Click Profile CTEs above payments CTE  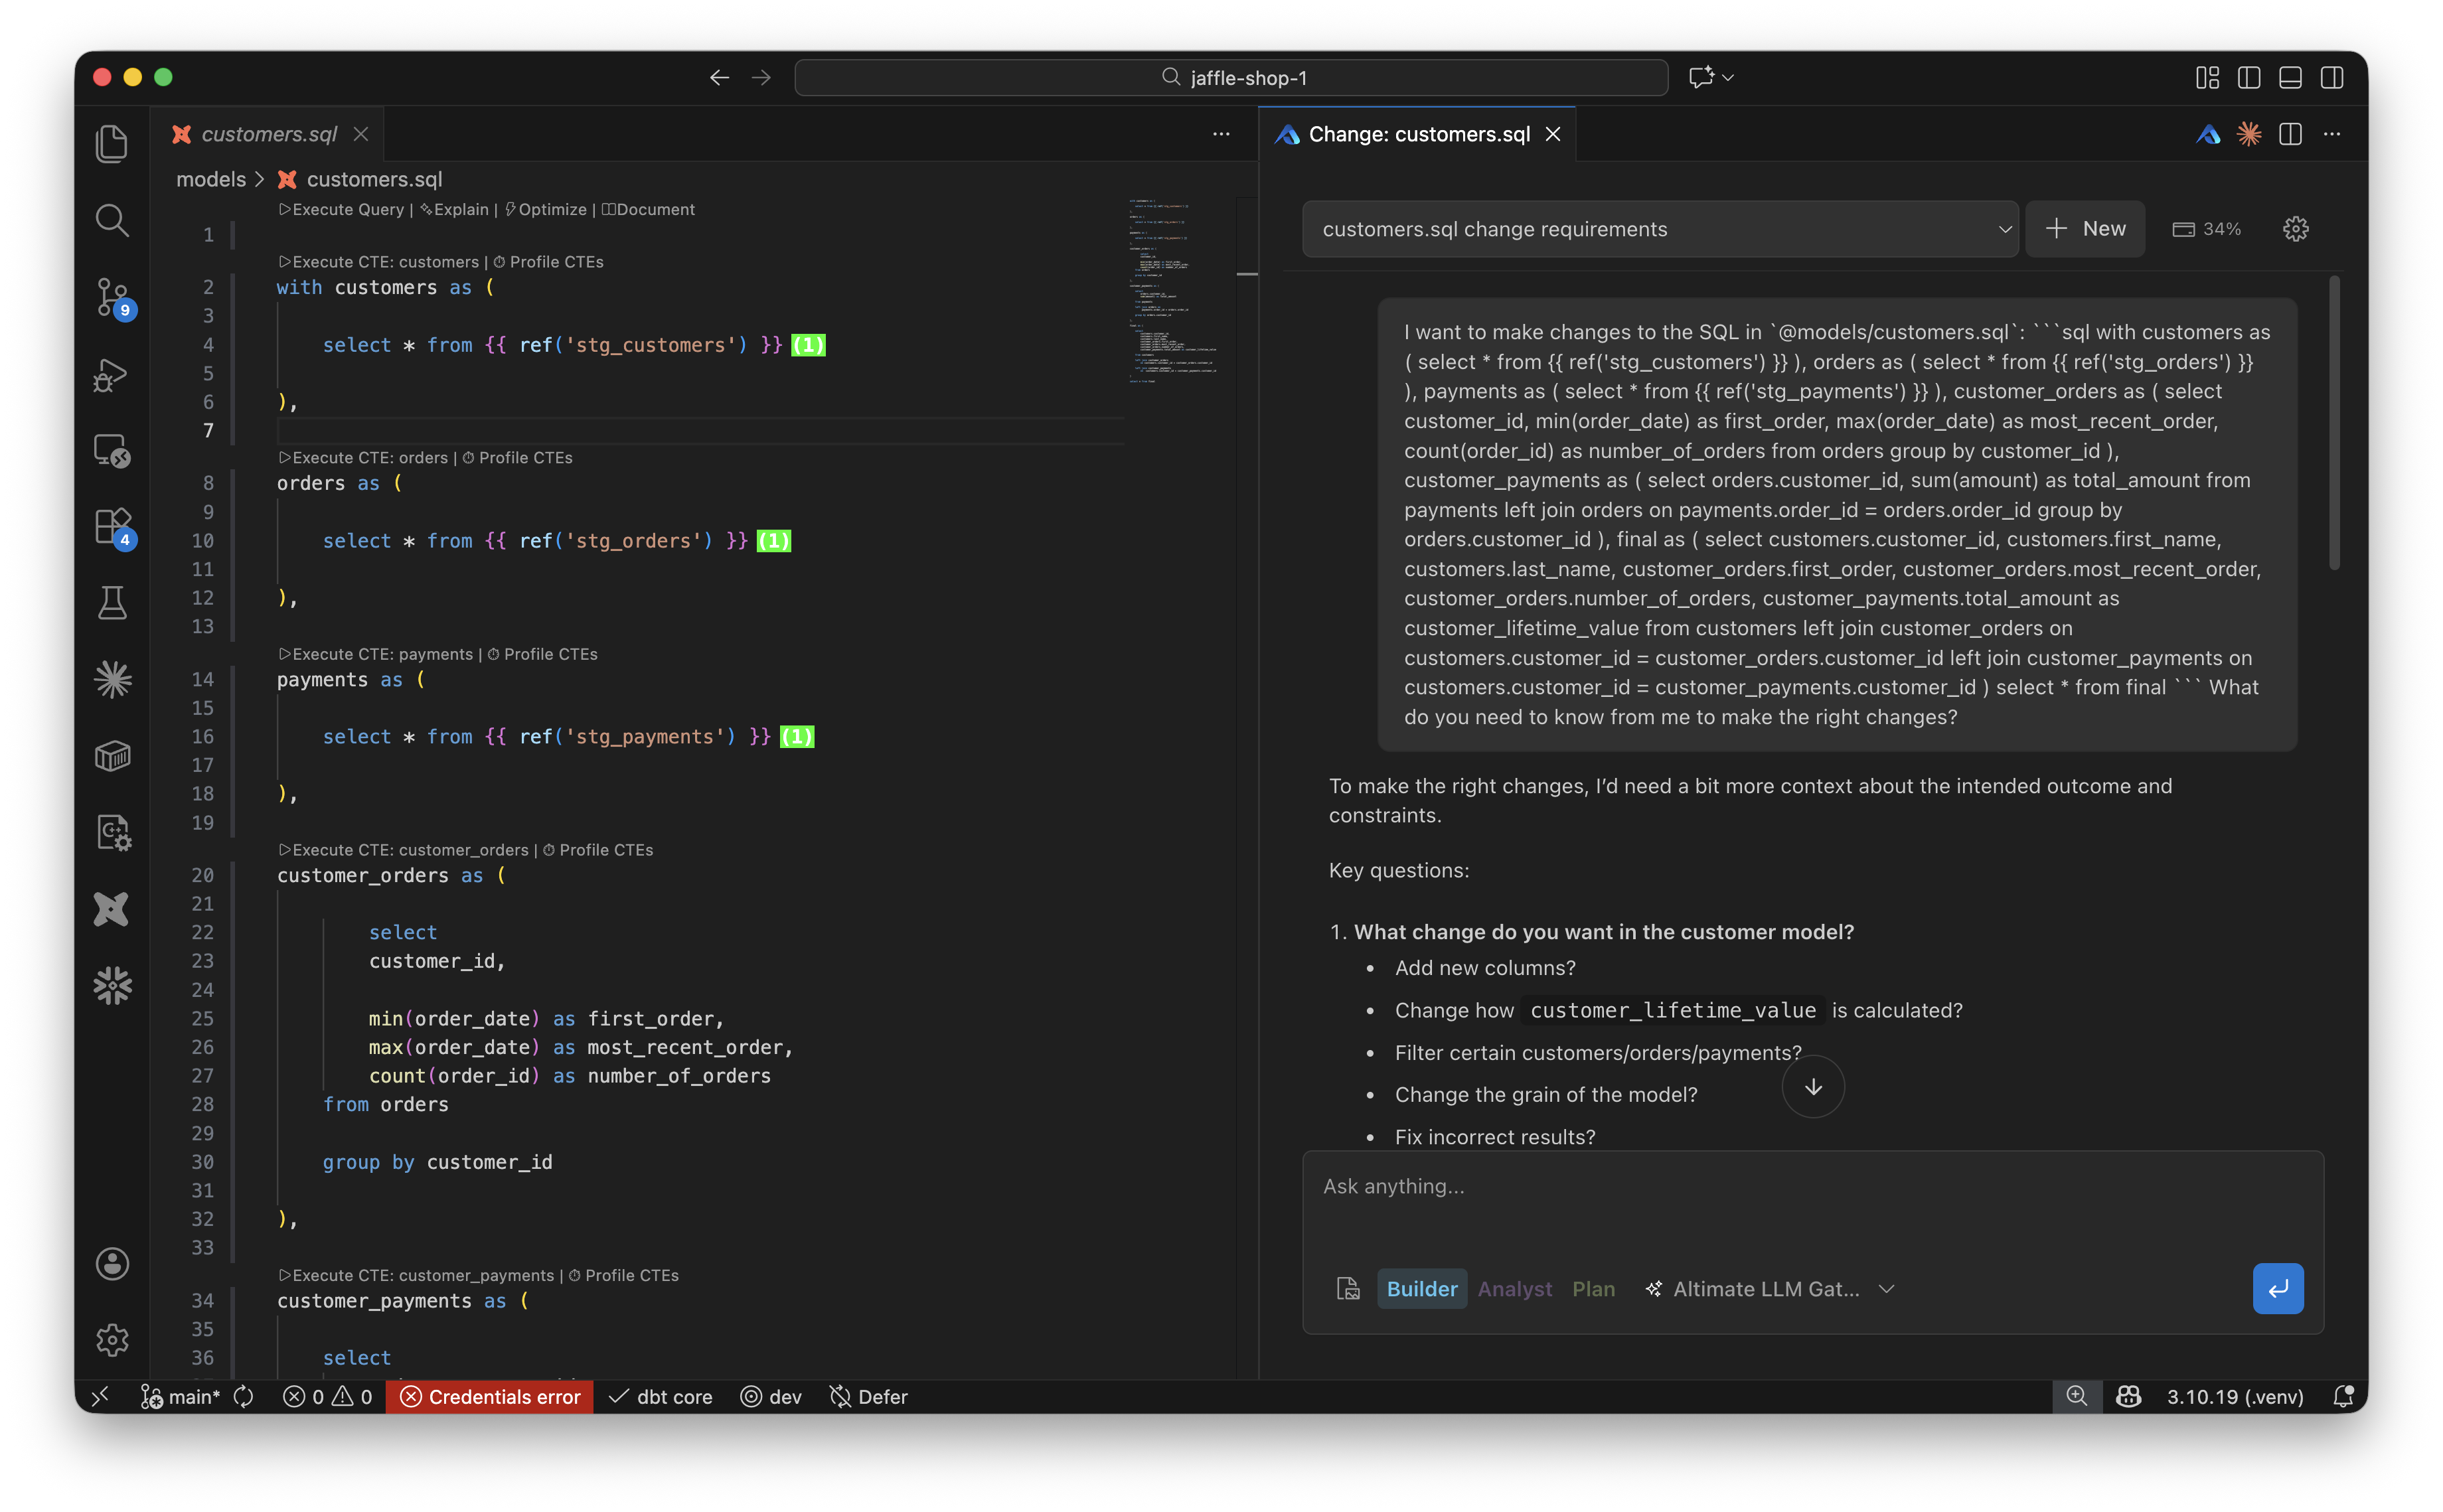[542, 654]
